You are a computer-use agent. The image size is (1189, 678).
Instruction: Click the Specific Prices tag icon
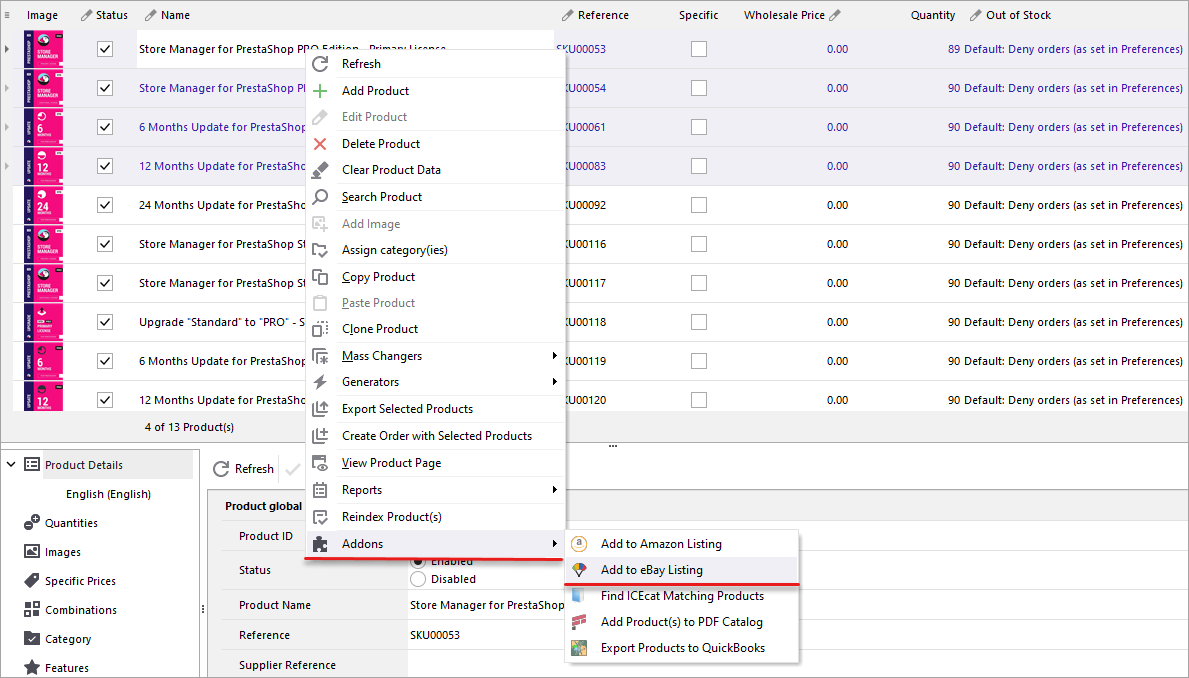click(x=32, y=580)
